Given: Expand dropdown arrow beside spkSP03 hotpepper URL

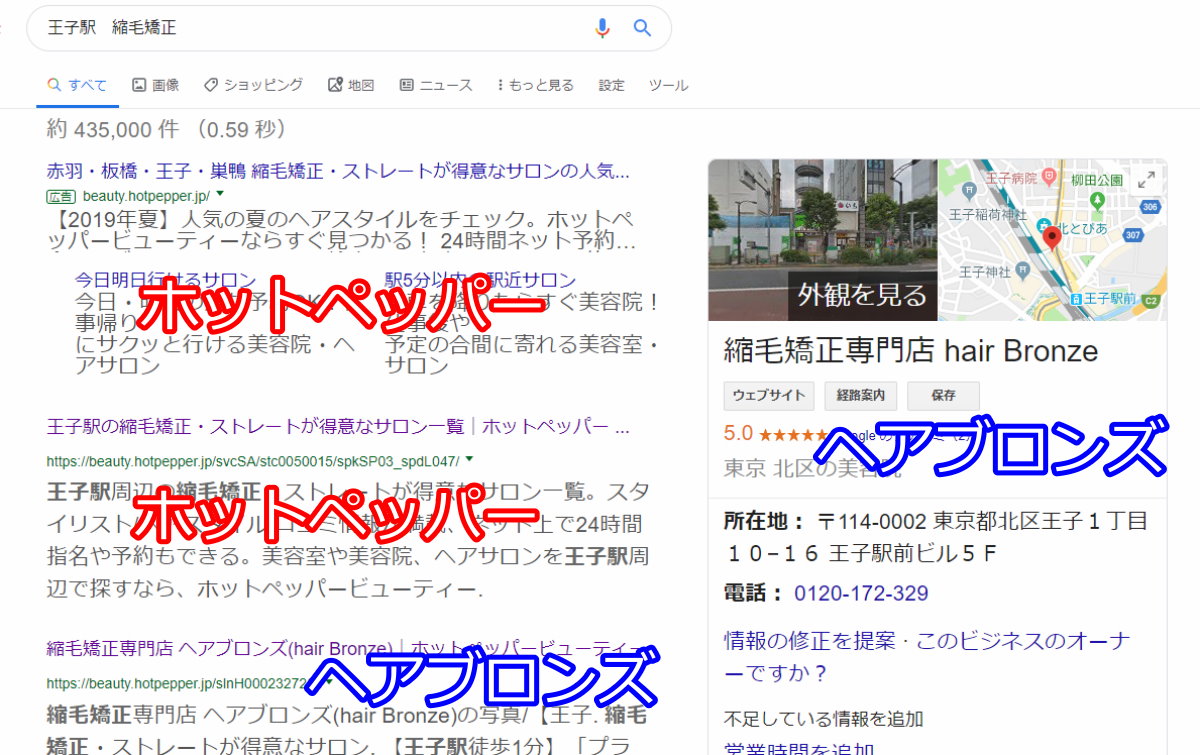Looking at the screenshot, I should tap(469, 460).
